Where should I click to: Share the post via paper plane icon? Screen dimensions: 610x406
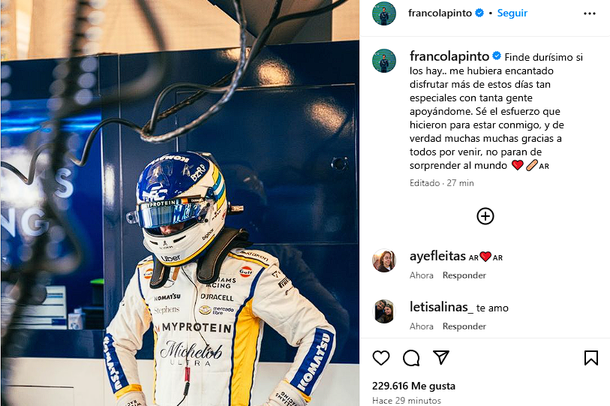coord(441,357)
